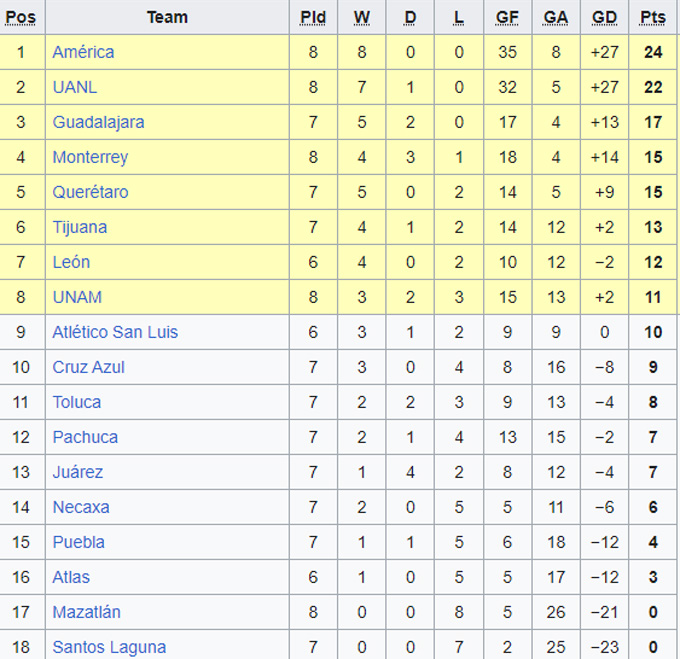Click the GF column header
Viewport: 680px width, 659px height.
pos(507,17)
